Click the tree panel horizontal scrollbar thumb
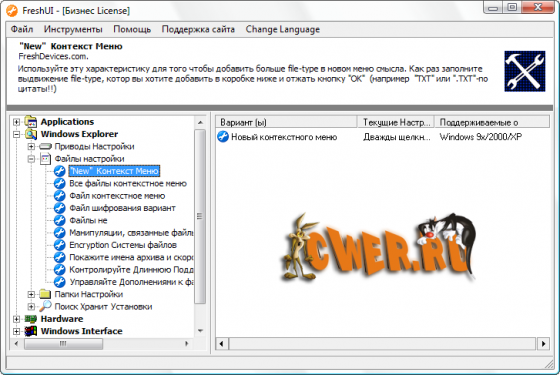 (x=64, y=344)
